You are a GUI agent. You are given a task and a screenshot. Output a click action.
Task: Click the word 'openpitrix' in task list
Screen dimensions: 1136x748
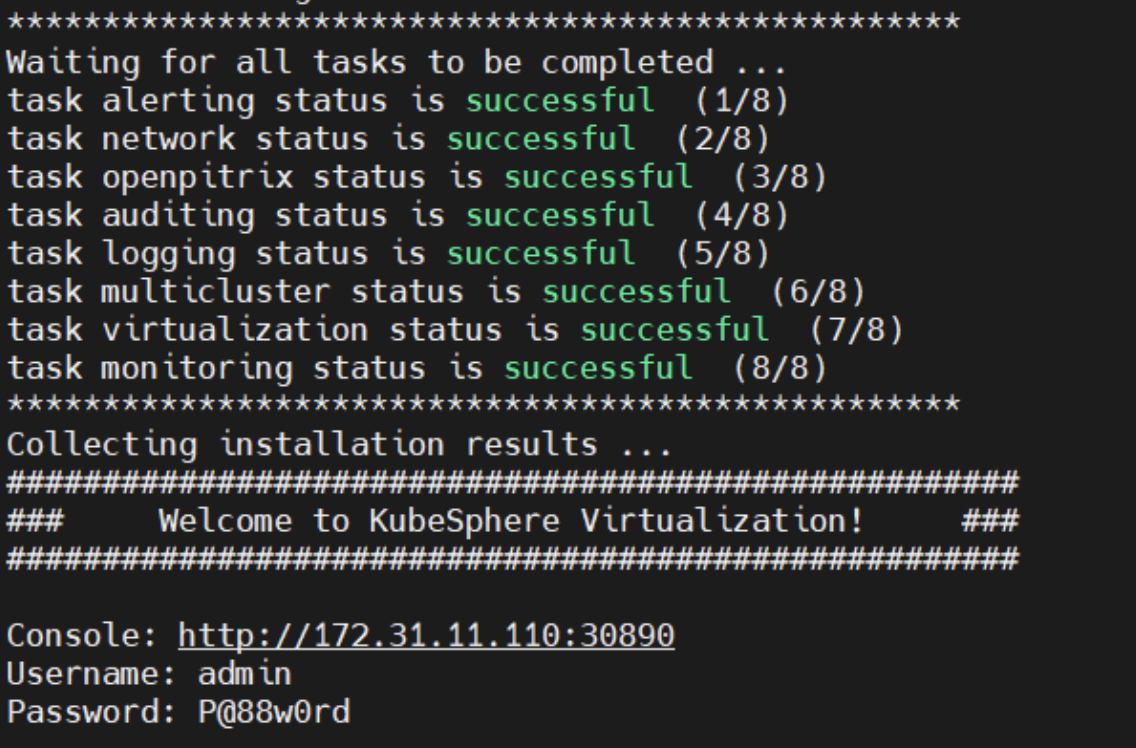point(197,177)
